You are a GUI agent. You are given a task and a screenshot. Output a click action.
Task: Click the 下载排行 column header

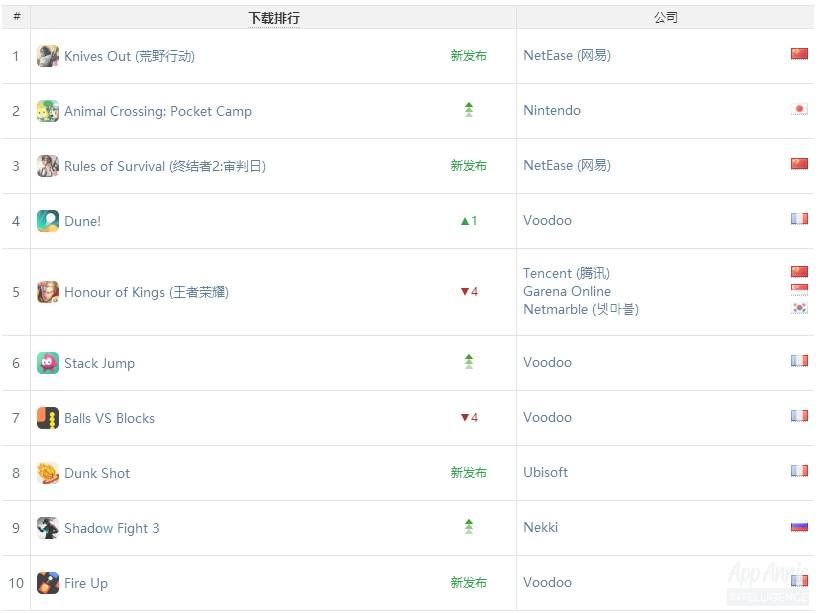tap(273, 17)
